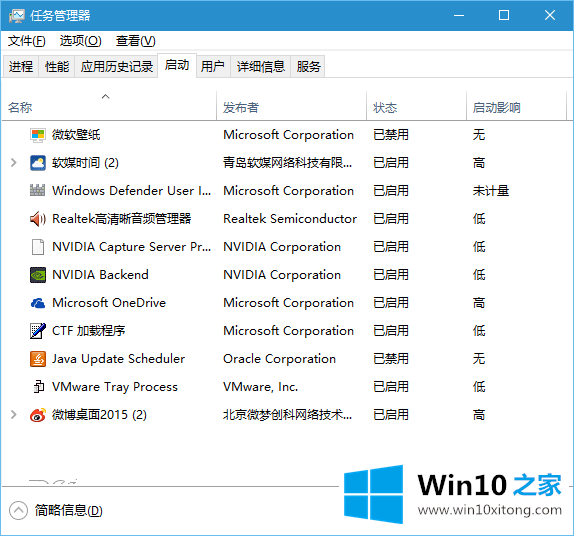The image size is (574, 536).
Task: Collapse details with 简略信息 arrow icon
Action: pyautogui.click(x=18, y=510)
